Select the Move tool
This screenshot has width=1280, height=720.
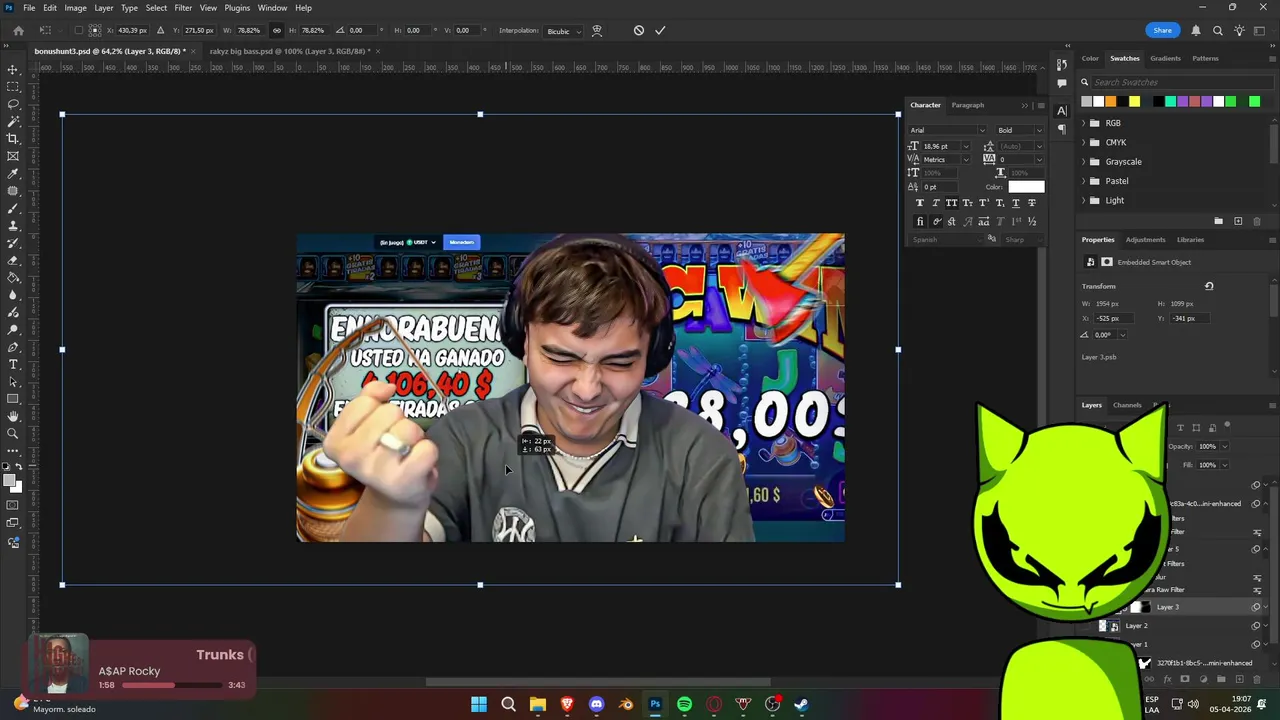click(x=13, y=69)
